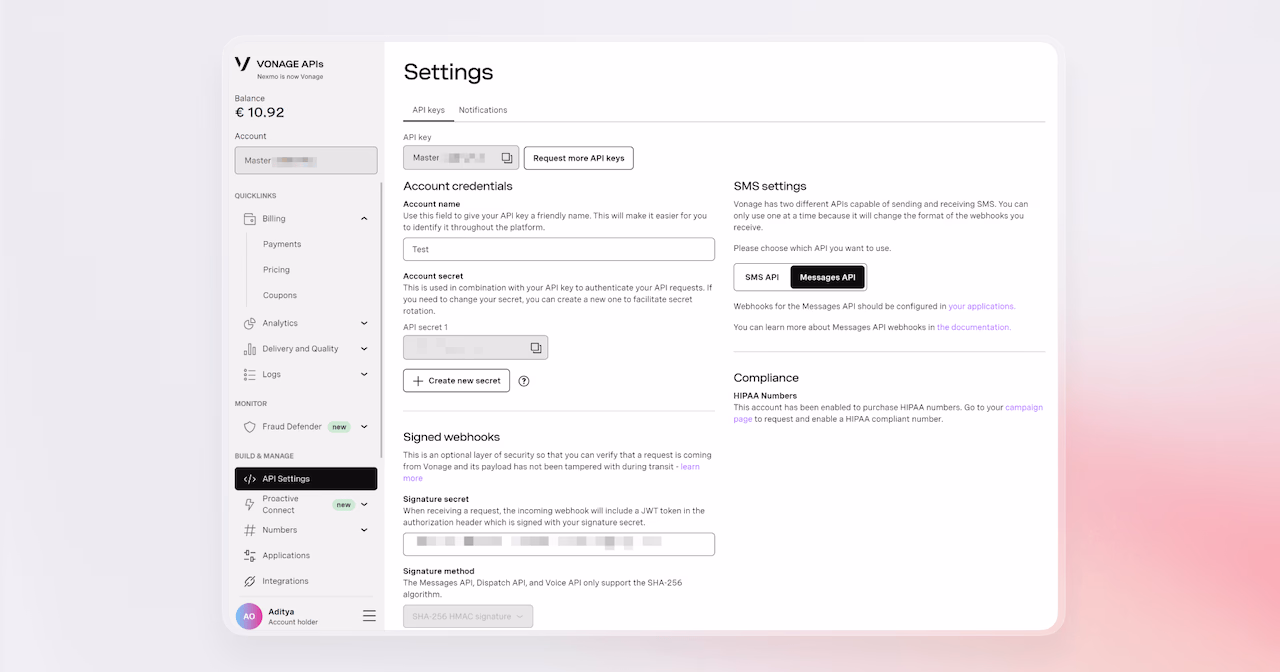Click the Analytics pie chart icon

tap(250, 323)
